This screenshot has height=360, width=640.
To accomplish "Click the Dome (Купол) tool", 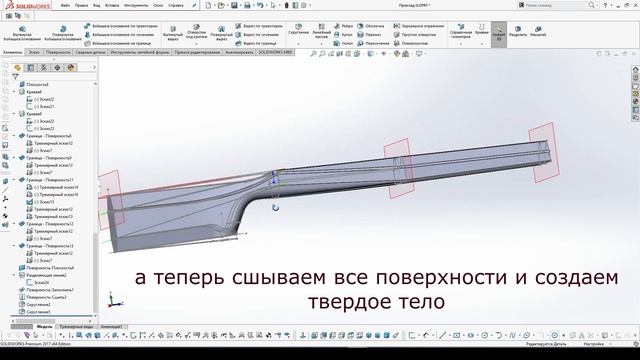I will coord(343,35).
